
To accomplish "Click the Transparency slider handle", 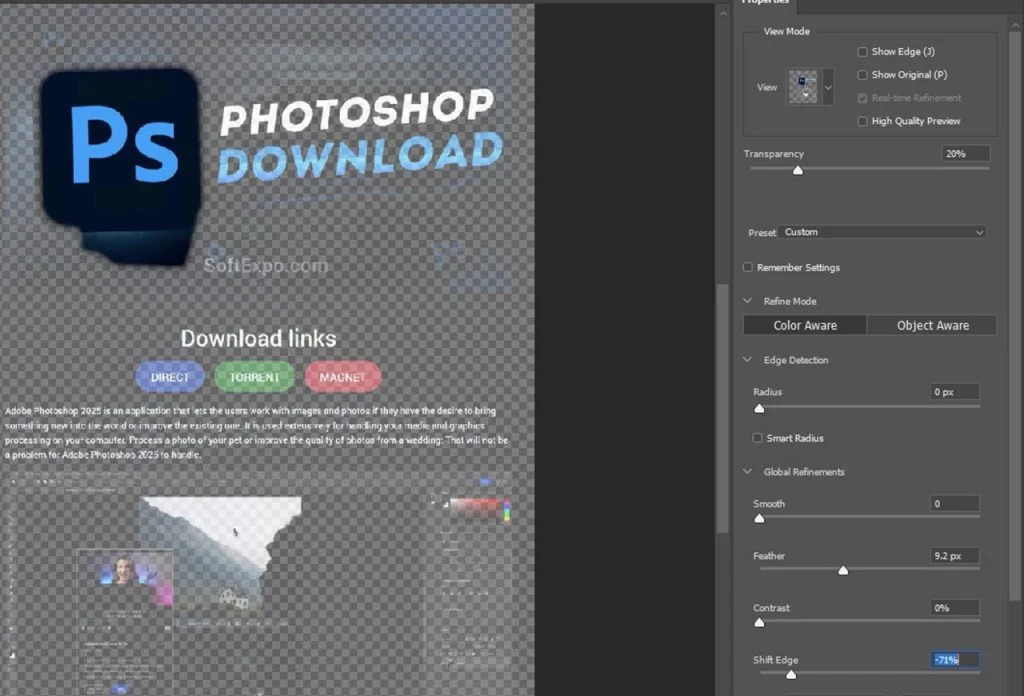I will click(797, 170).
